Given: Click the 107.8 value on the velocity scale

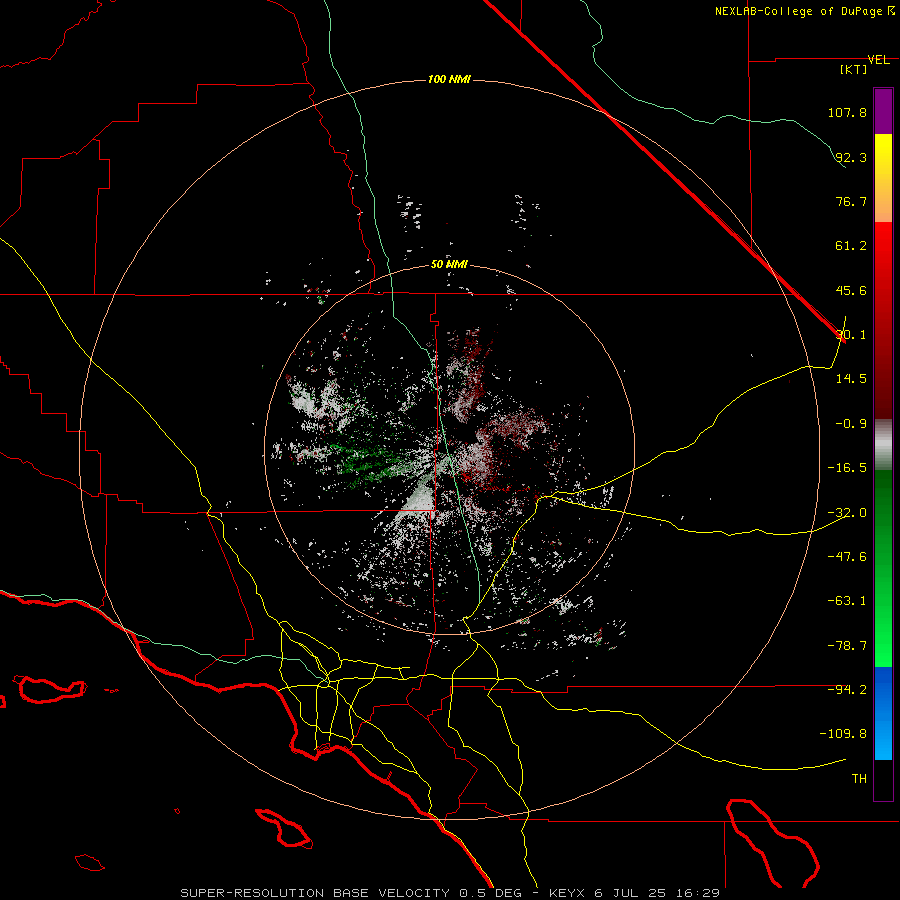Looking at the screenshot, I should (x=847, y=112).
